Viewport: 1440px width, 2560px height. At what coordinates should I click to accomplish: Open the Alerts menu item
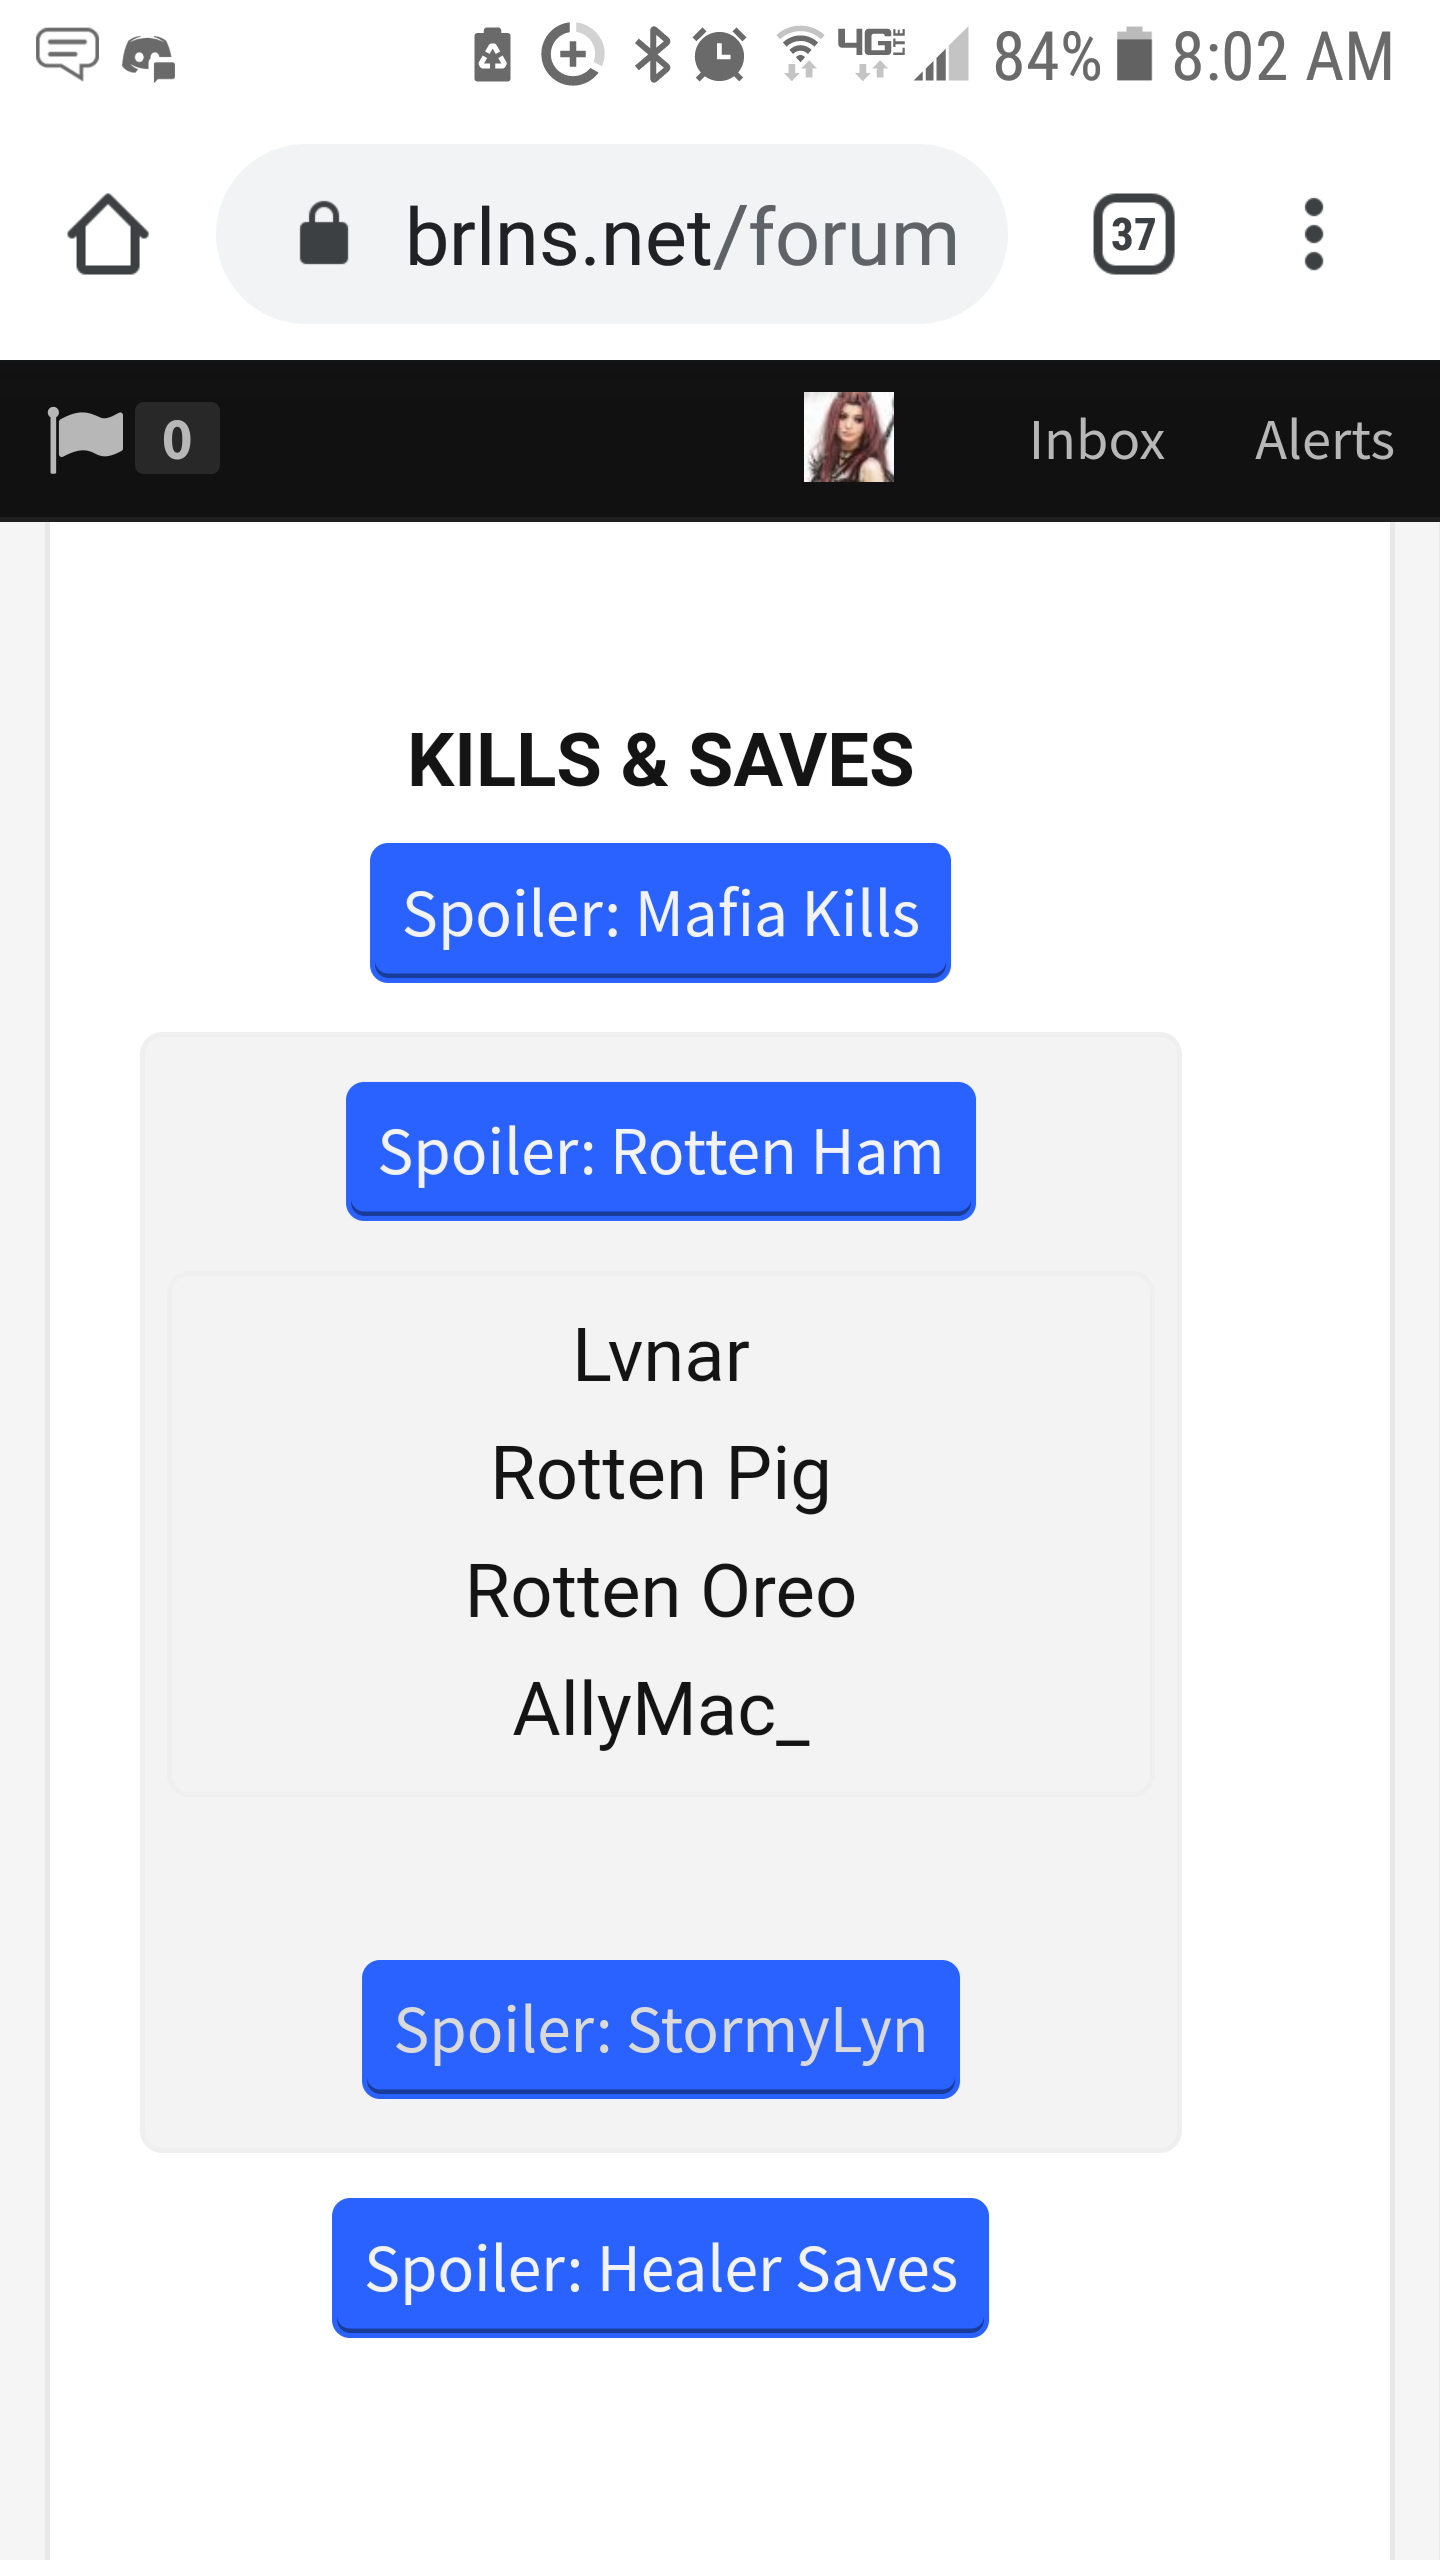coord(1324,440)
